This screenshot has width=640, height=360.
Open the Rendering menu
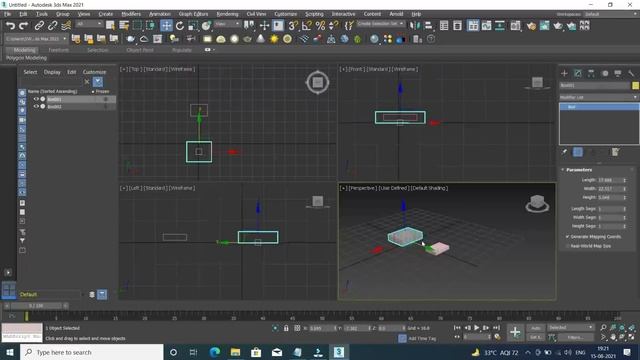click(x=227, y=14)
